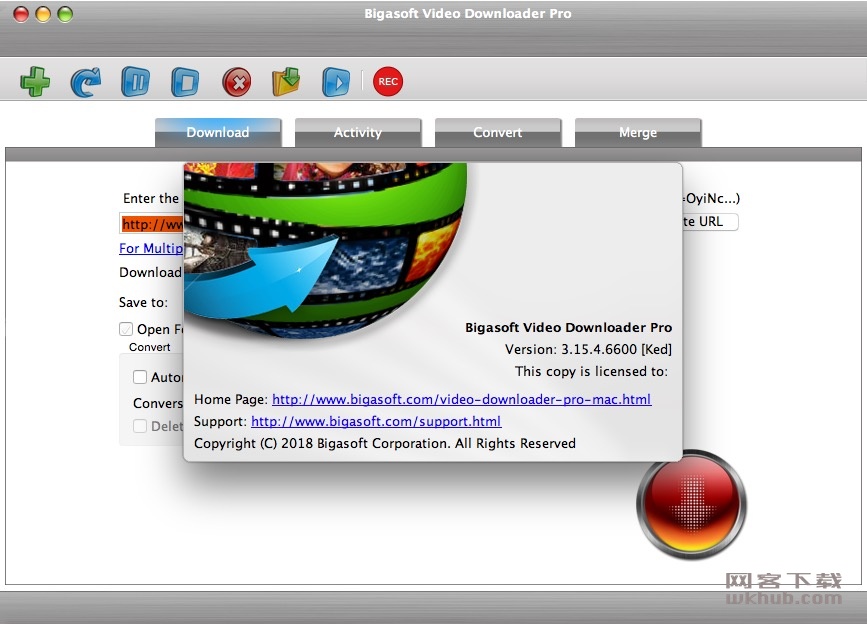Click the Save to label
Screen dimensions: 867x624
click(143, 302)
